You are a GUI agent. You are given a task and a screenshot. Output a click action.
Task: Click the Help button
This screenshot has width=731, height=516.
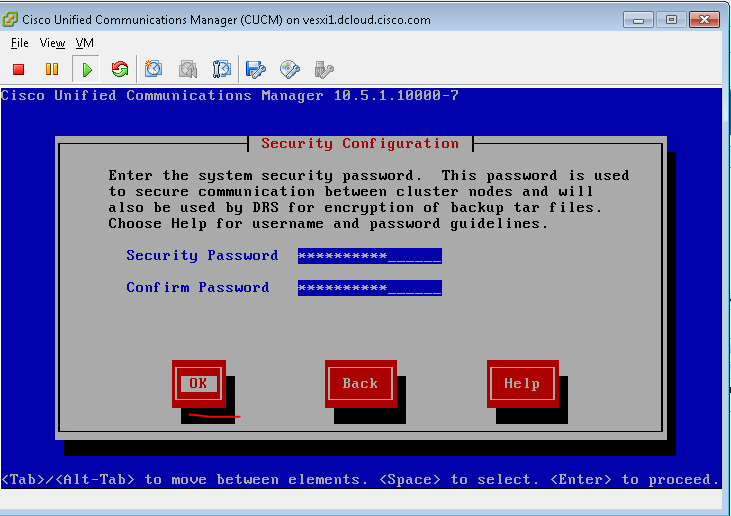pos(523,384)
